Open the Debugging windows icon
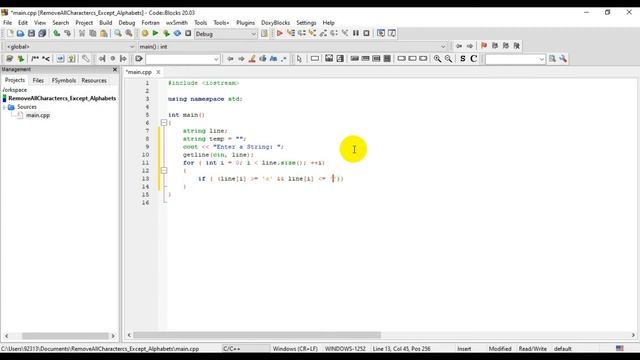The image size is (640, 360). [381, 33]
